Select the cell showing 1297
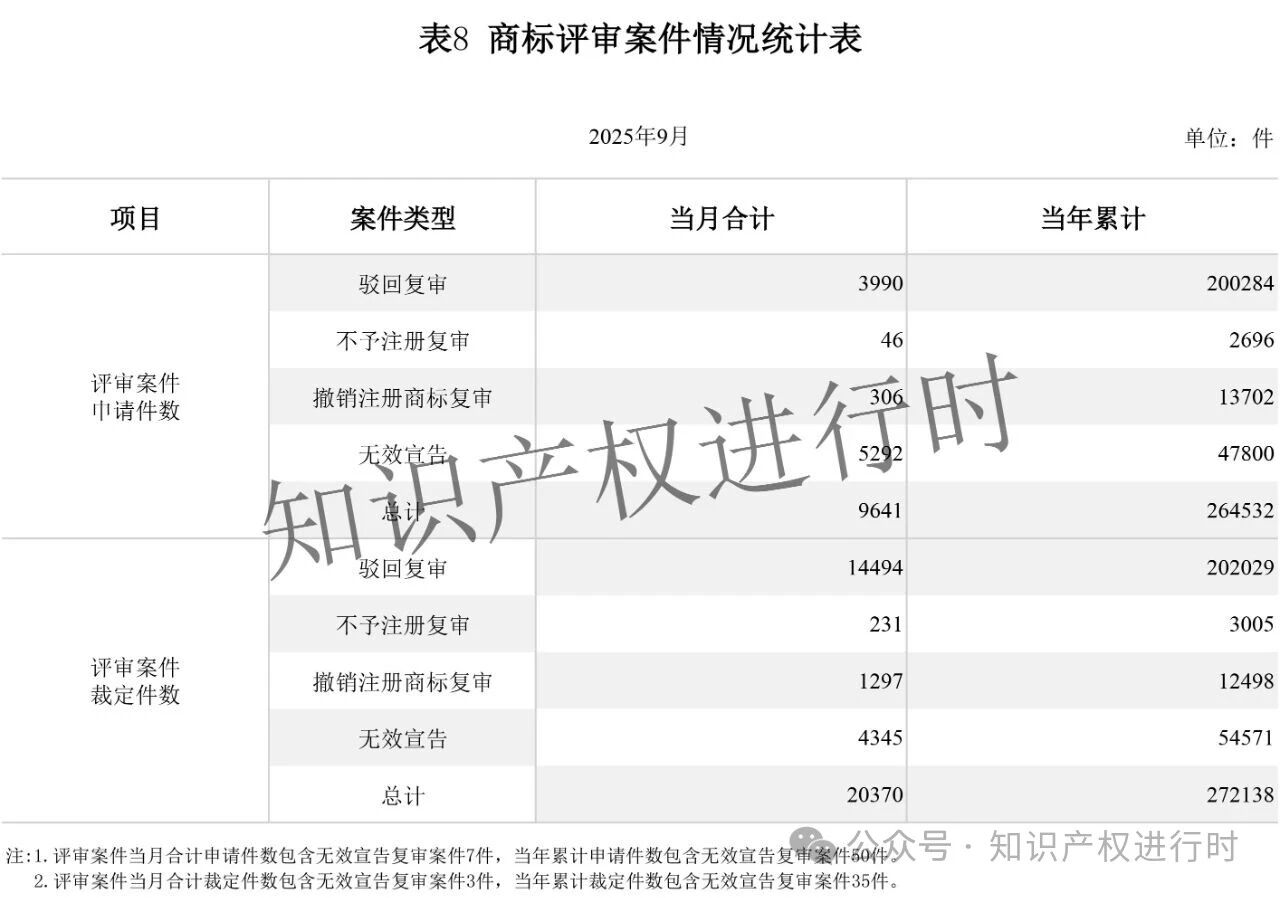The image size is (1280, 898). (x=880, y=682)
